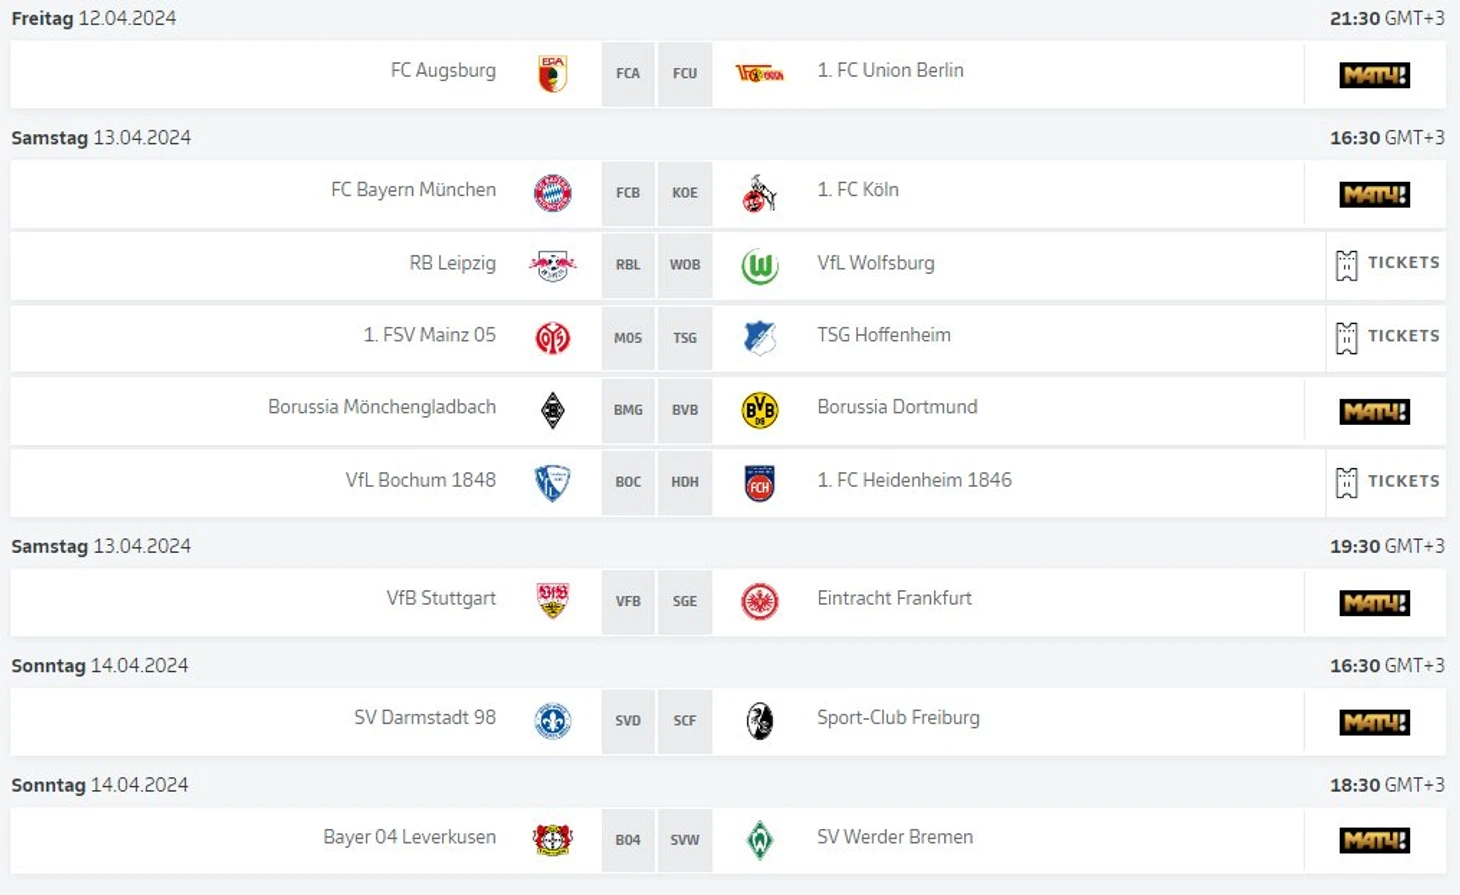This screenshot has width=1460, height=895.
Task: Click the FC Augsburg club crest
Action: (x=552, y=74)
